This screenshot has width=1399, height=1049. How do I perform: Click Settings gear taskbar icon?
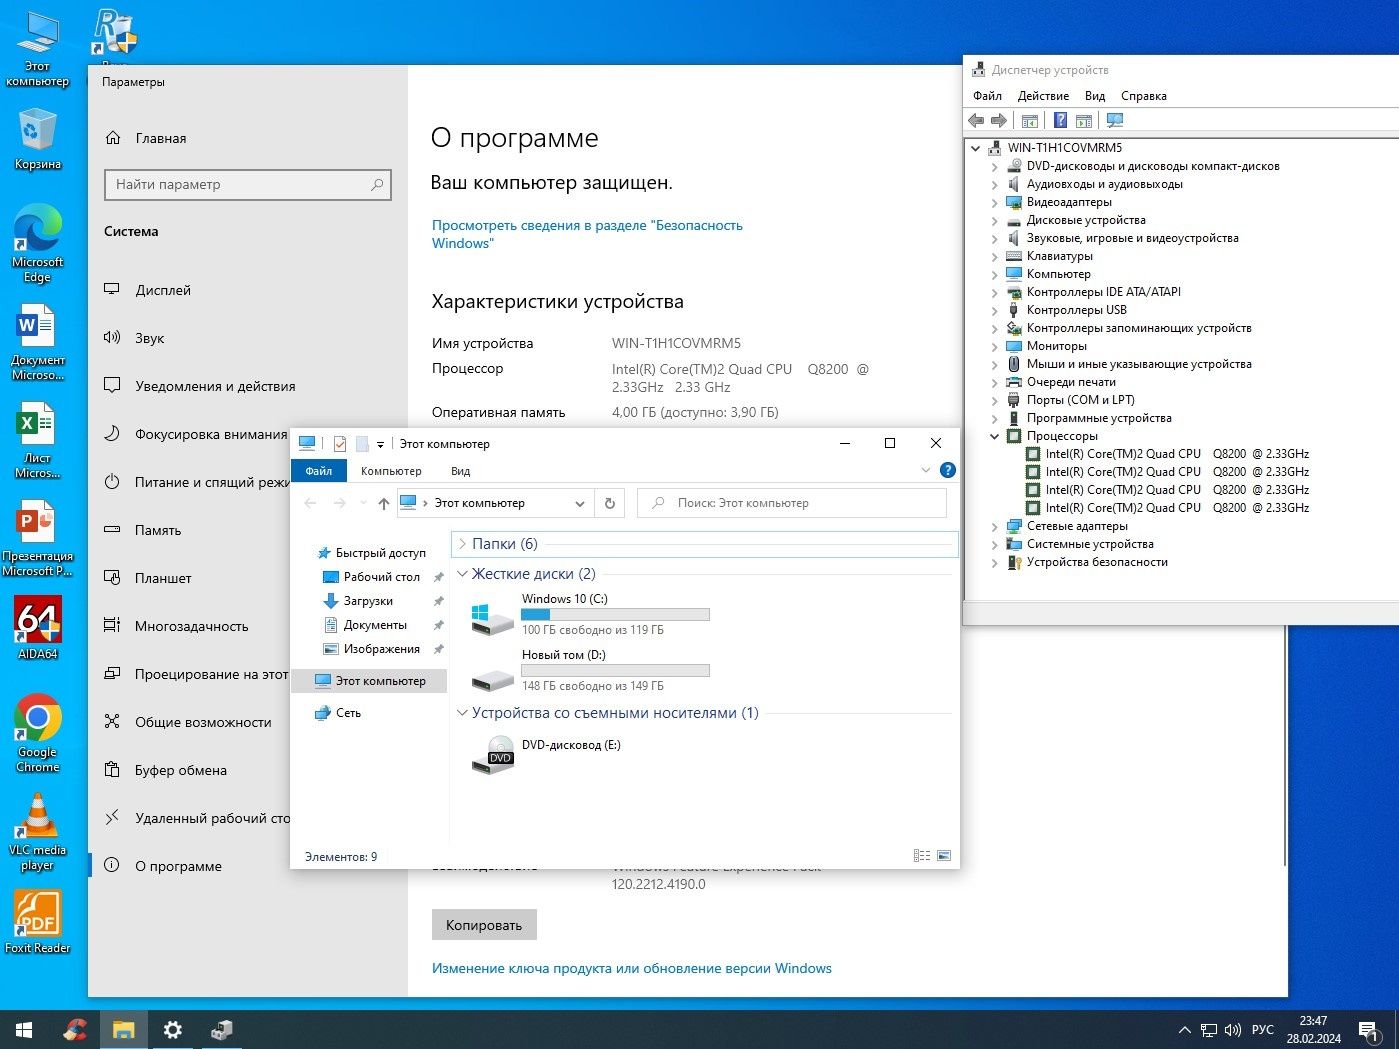tap(172, 1029)
